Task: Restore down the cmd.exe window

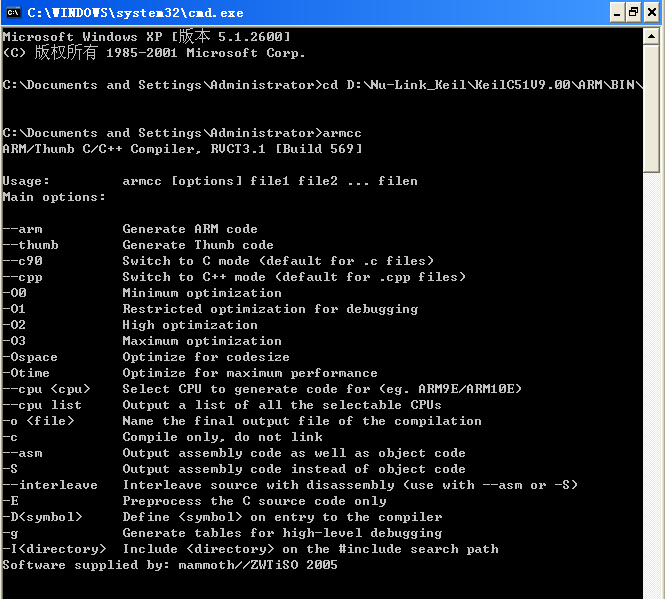Action: pos(634,13)
